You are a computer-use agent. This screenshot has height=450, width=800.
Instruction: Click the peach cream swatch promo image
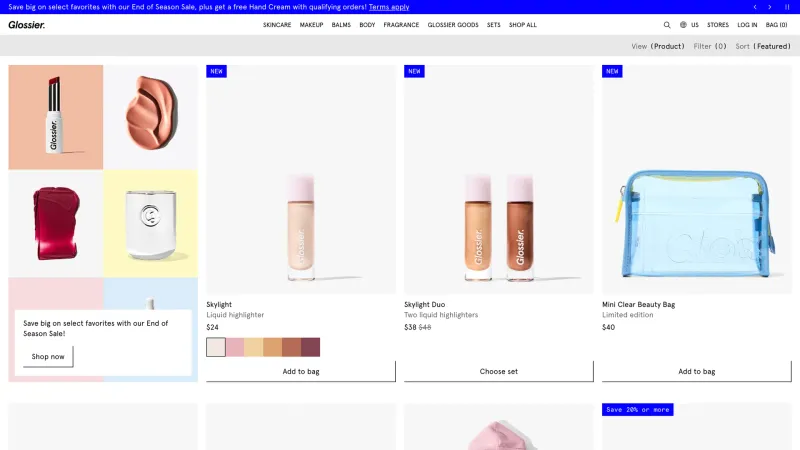coord(151,117)
